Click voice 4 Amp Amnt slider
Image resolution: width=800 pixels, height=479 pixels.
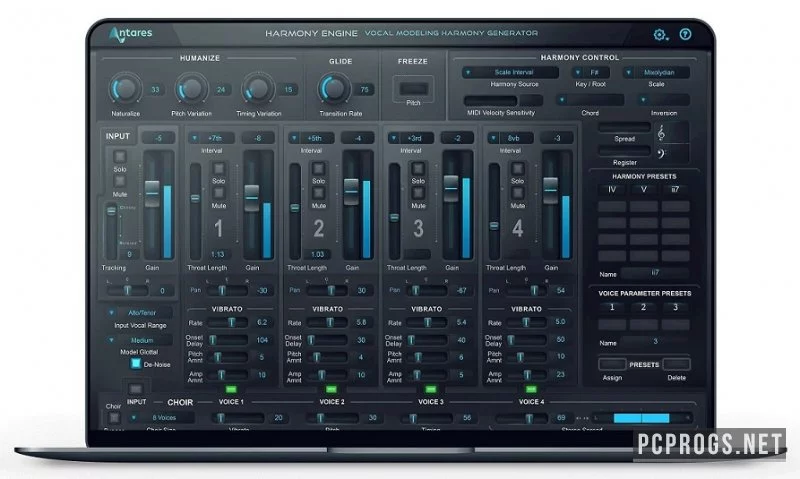pyautogui.click(x=526, y=375)
